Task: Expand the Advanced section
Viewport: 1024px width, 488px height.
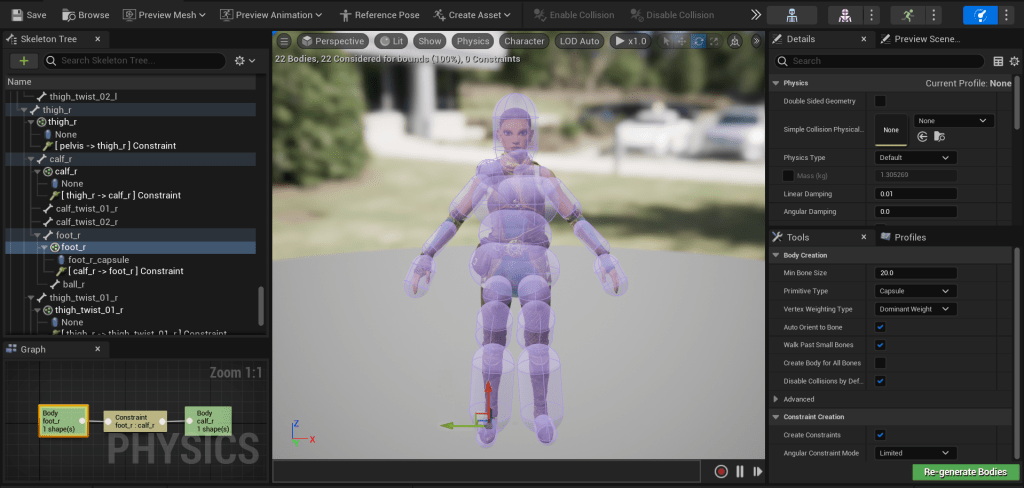Action: pos(776,399)
